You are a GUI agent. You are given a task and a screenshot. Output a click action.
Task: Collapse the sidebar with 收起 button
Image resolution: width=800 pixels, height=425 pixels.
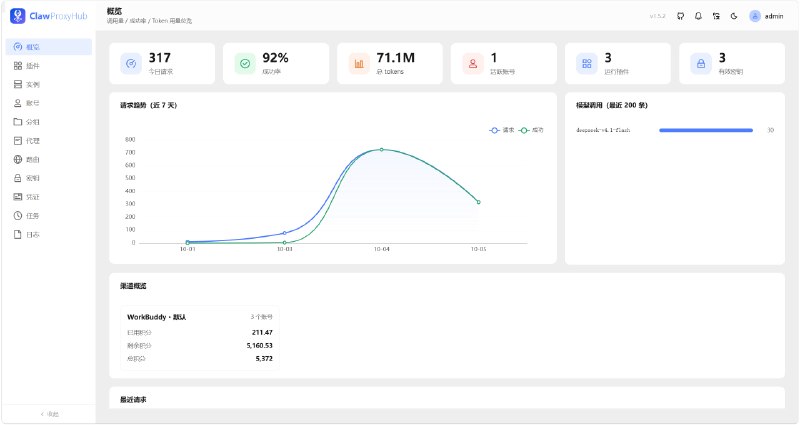point(49,414)
